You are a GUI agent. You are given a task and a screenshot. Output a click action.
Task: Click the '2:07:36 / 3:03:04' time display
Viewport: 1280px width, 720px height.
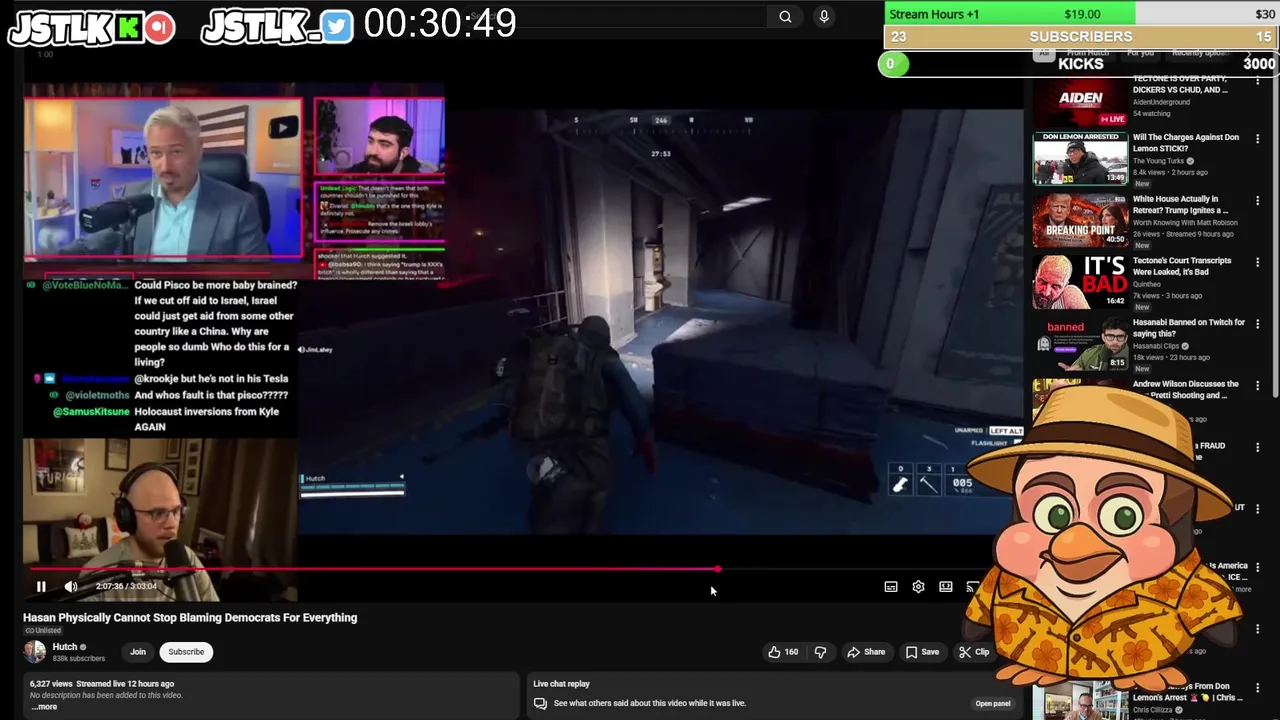[126, 587]
